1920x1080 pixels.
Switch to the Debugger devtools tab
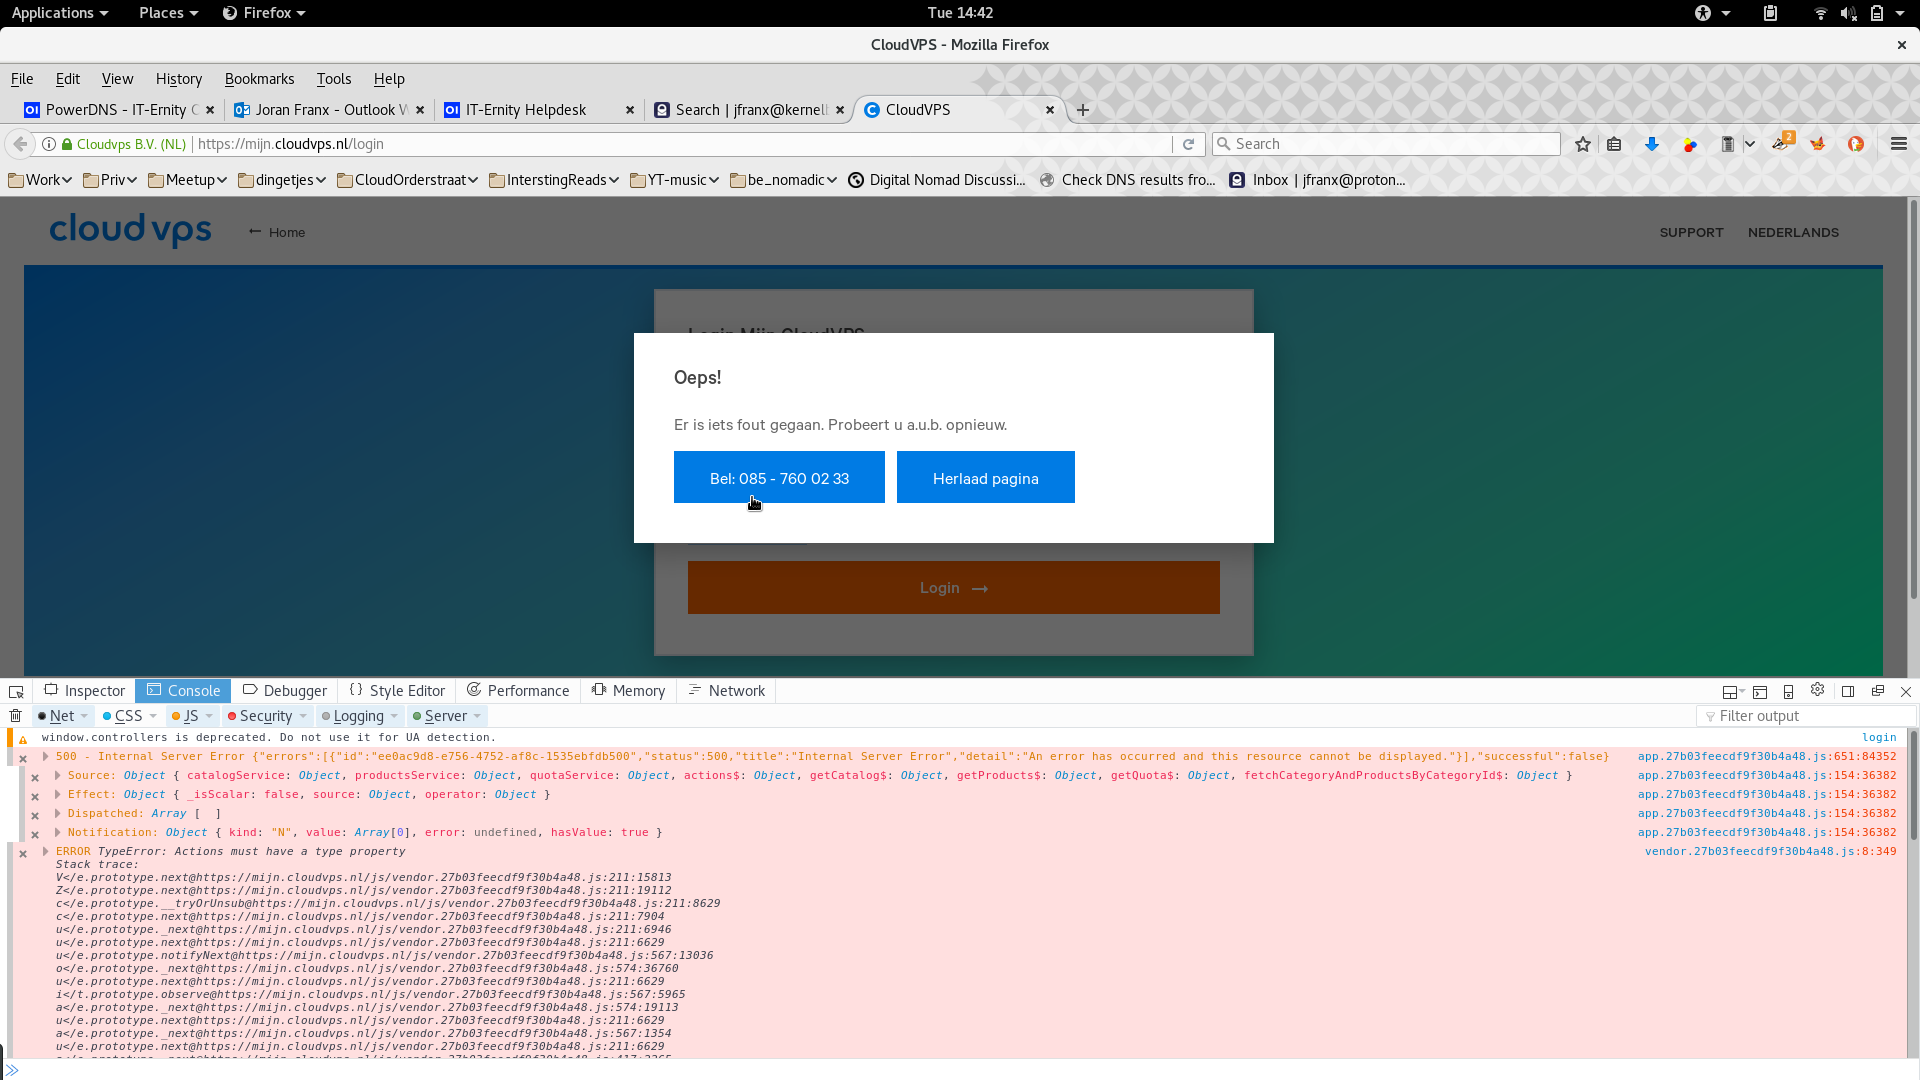pyautogui.click(x=285, y=691)
